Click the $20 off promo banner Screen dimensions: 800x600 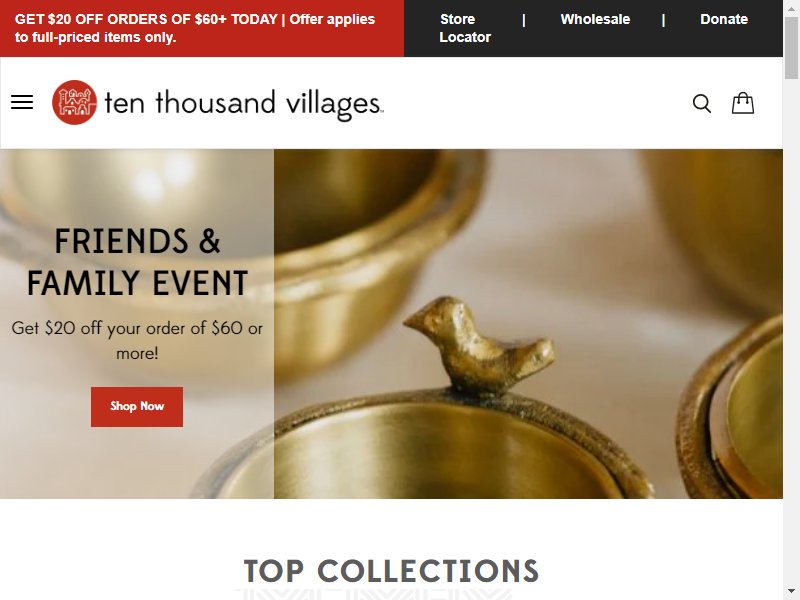point(195,28)
